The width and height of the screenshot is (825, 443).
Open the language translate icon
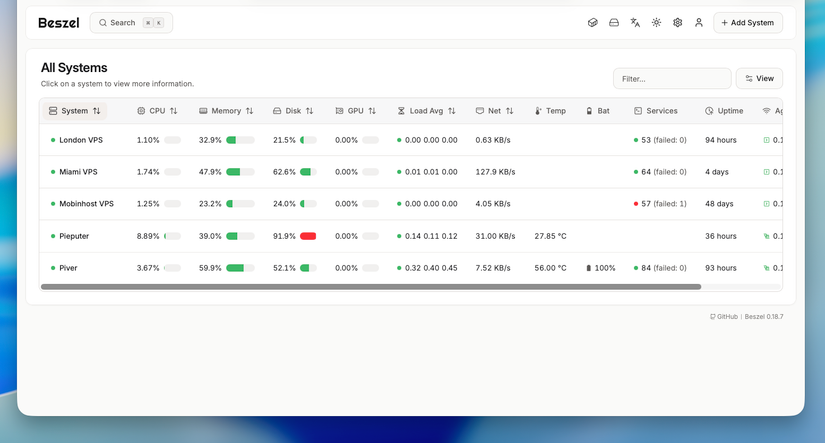tap(635, 23)
